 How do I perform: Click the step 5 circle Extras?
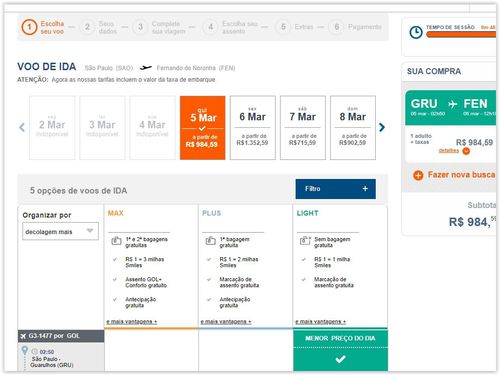coord(283,27)
